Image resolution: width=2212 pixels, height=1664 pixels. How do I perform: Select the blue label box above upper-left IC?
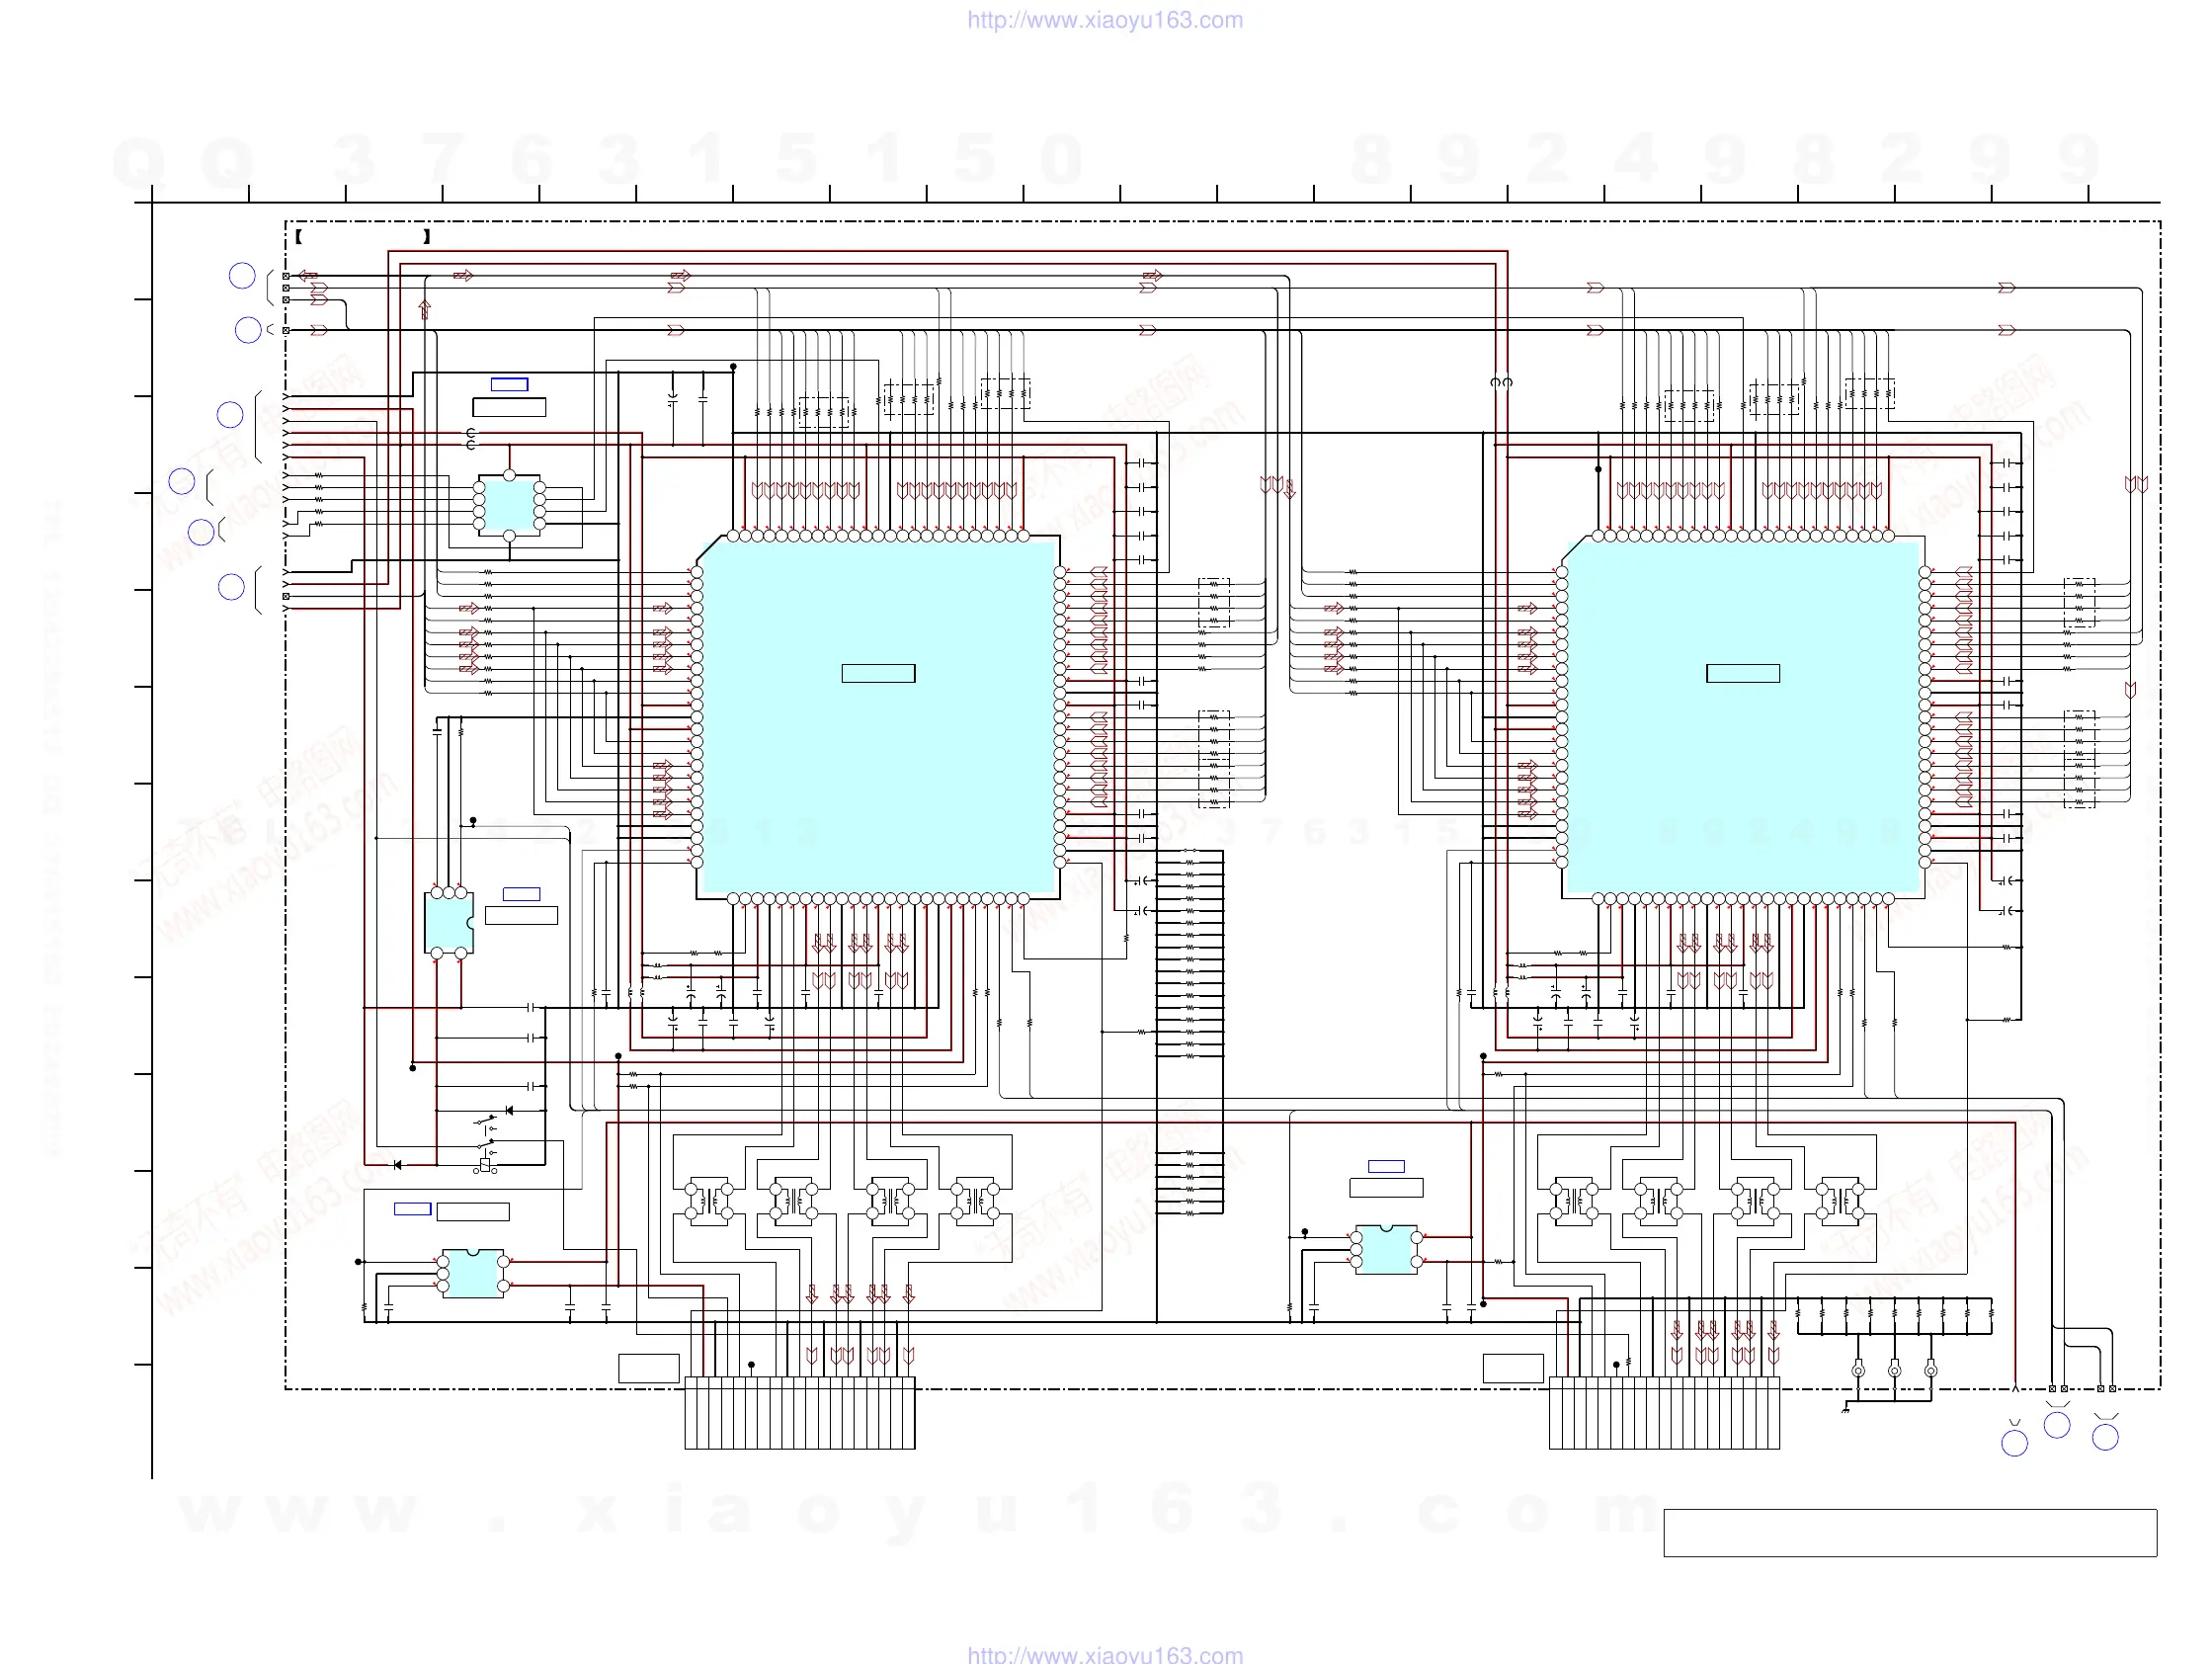(x=509, y=384)
